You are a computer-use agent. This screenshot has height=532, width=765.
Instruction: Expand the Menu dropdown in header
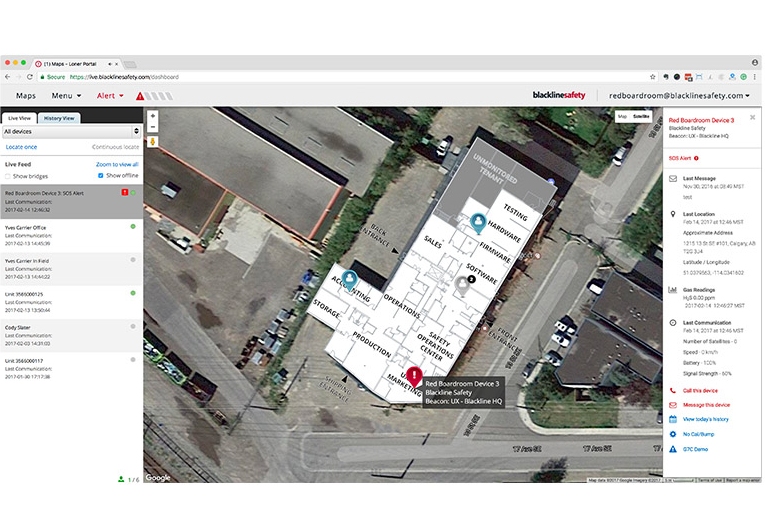tap(66, 96)
